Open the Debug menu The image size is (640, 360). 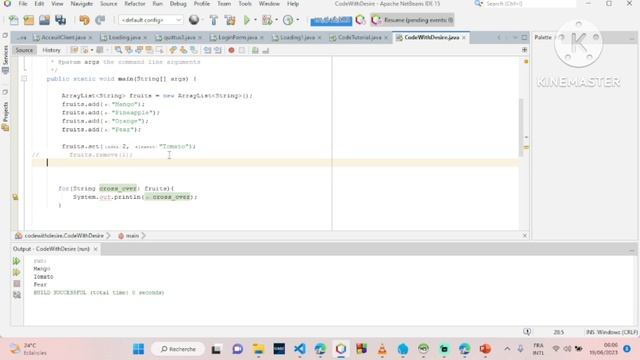[178, 4]
